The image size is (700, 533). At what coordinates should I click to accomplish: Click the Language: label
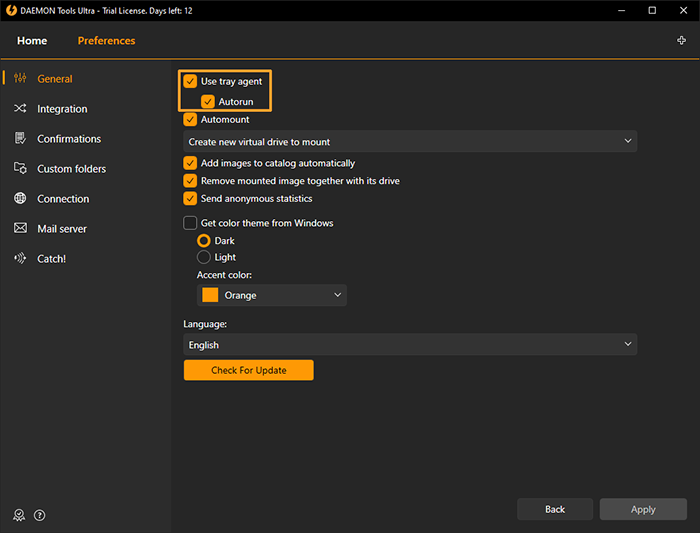205,324
